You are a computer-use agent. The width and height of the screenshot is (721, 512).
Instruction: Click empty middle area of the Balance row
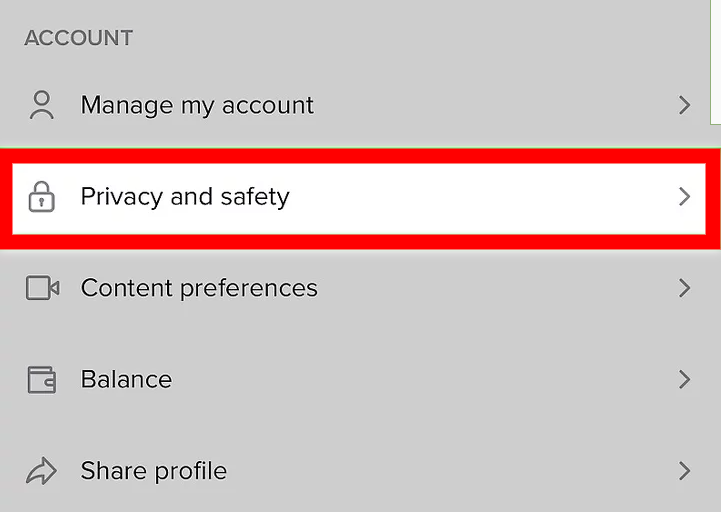pos(430,379)
